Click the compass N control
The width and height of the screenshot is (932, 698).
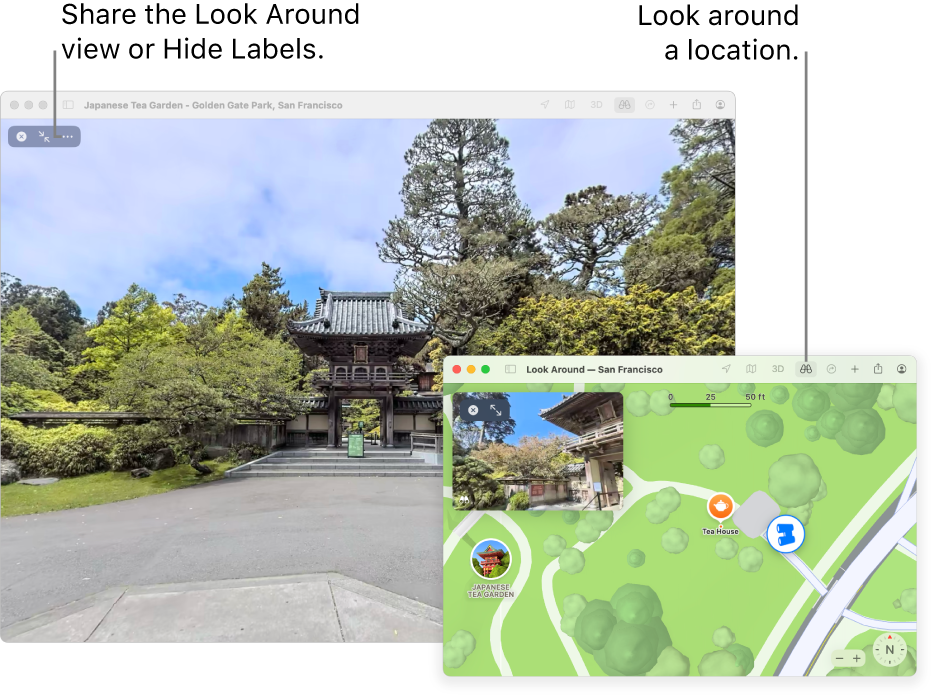coord(889,650)
